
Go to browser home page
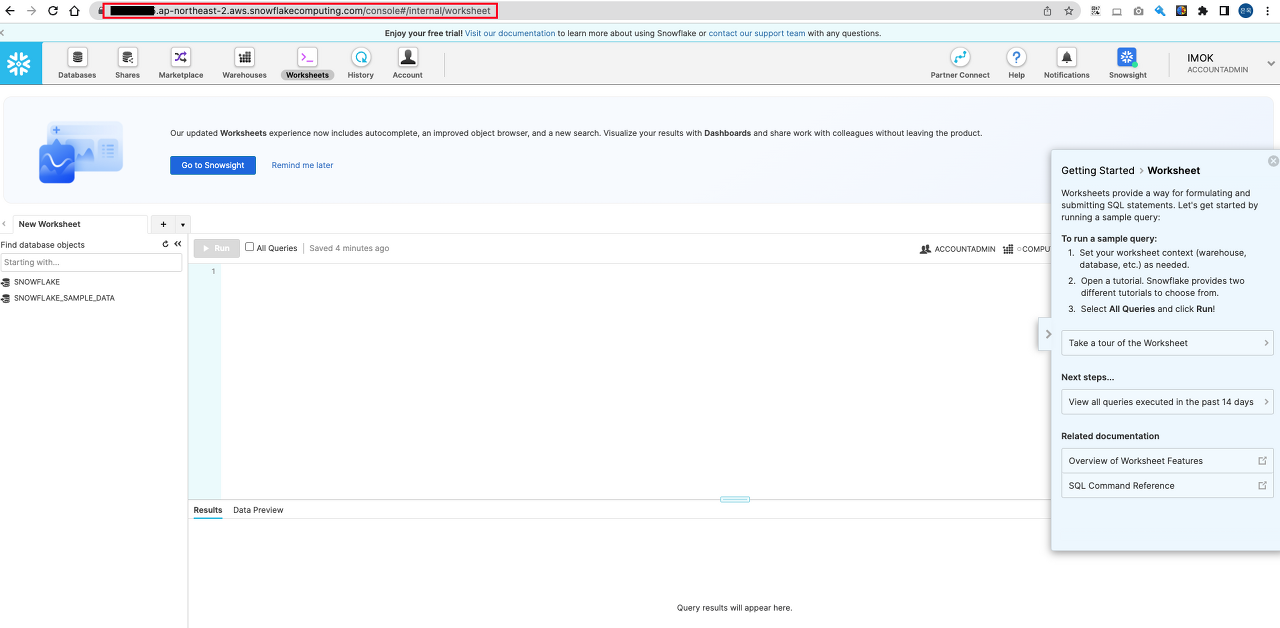tap(74, 11)
